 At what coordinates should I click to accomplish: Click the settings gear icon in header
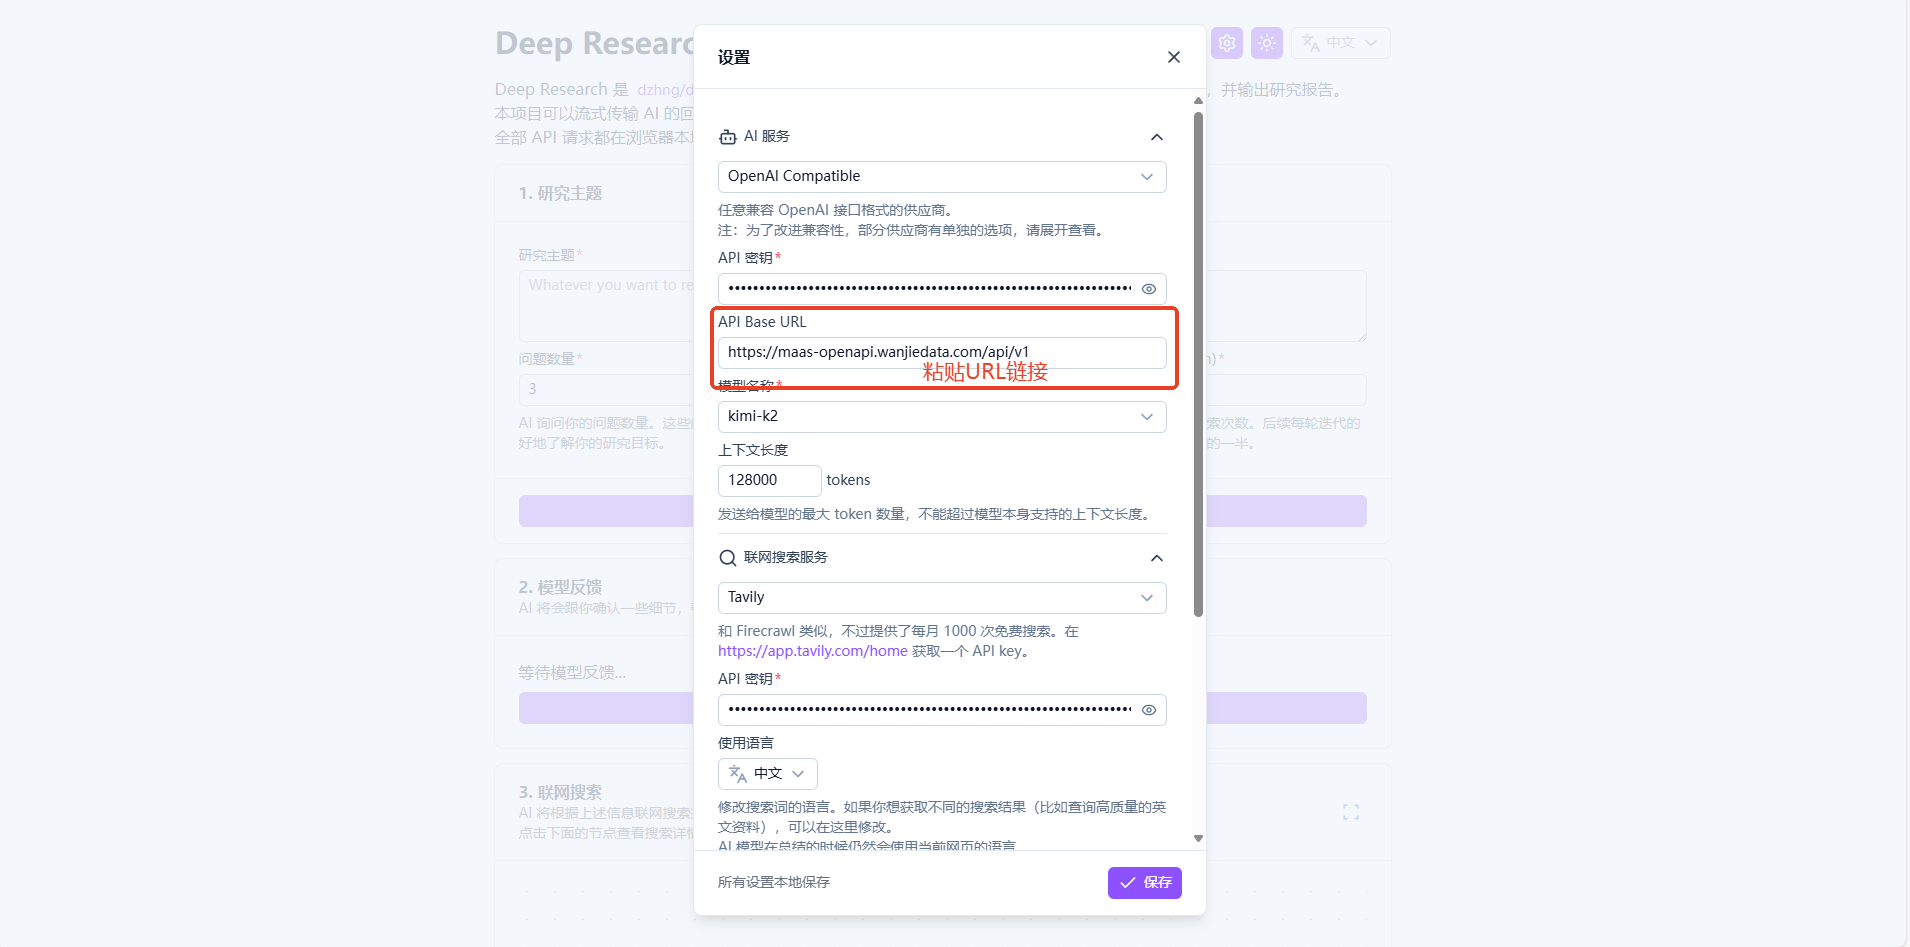[x=1226, y=43]
